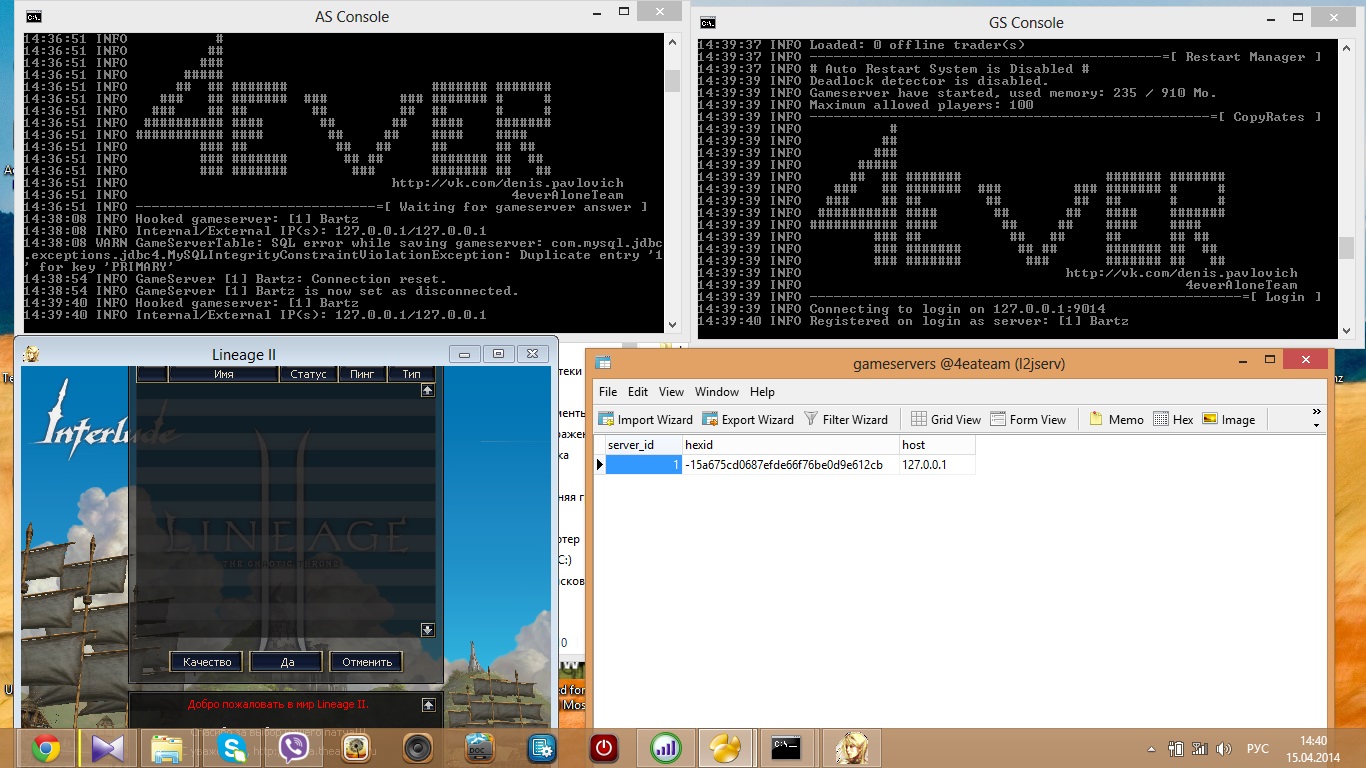Open Export Wizard in gameservers toolbar
This screenshot has width=1366, height=768.
(x=748, y=419)
